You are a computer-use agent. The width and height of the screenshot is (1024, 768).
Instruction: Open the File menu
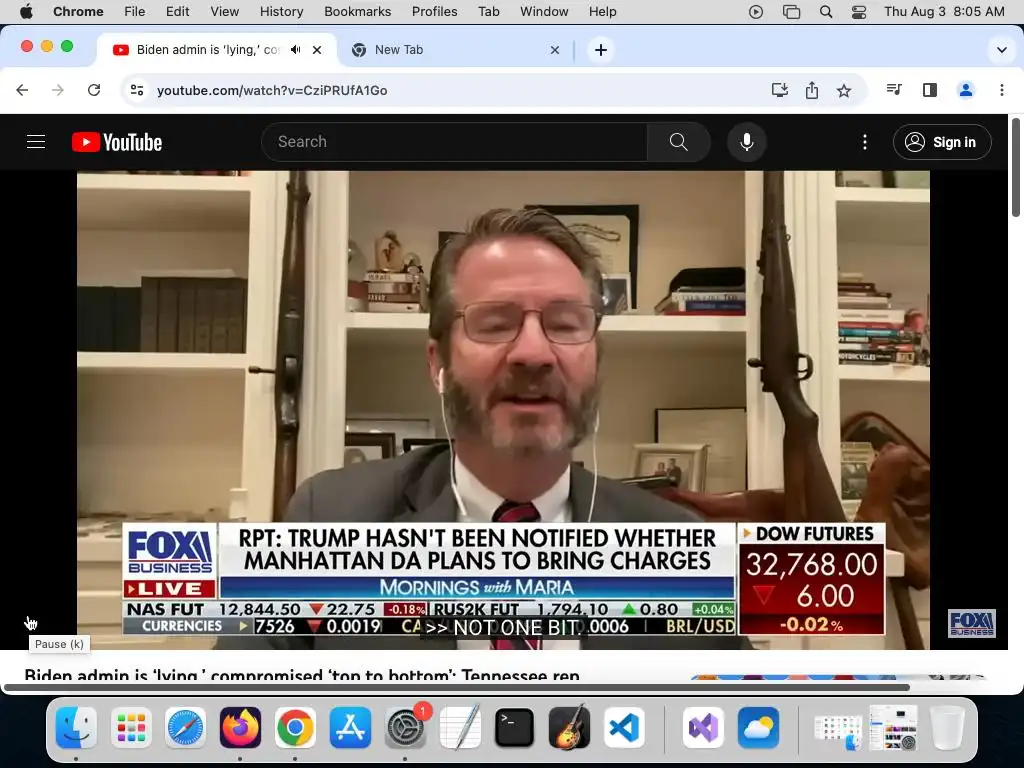tap(135, 12)
